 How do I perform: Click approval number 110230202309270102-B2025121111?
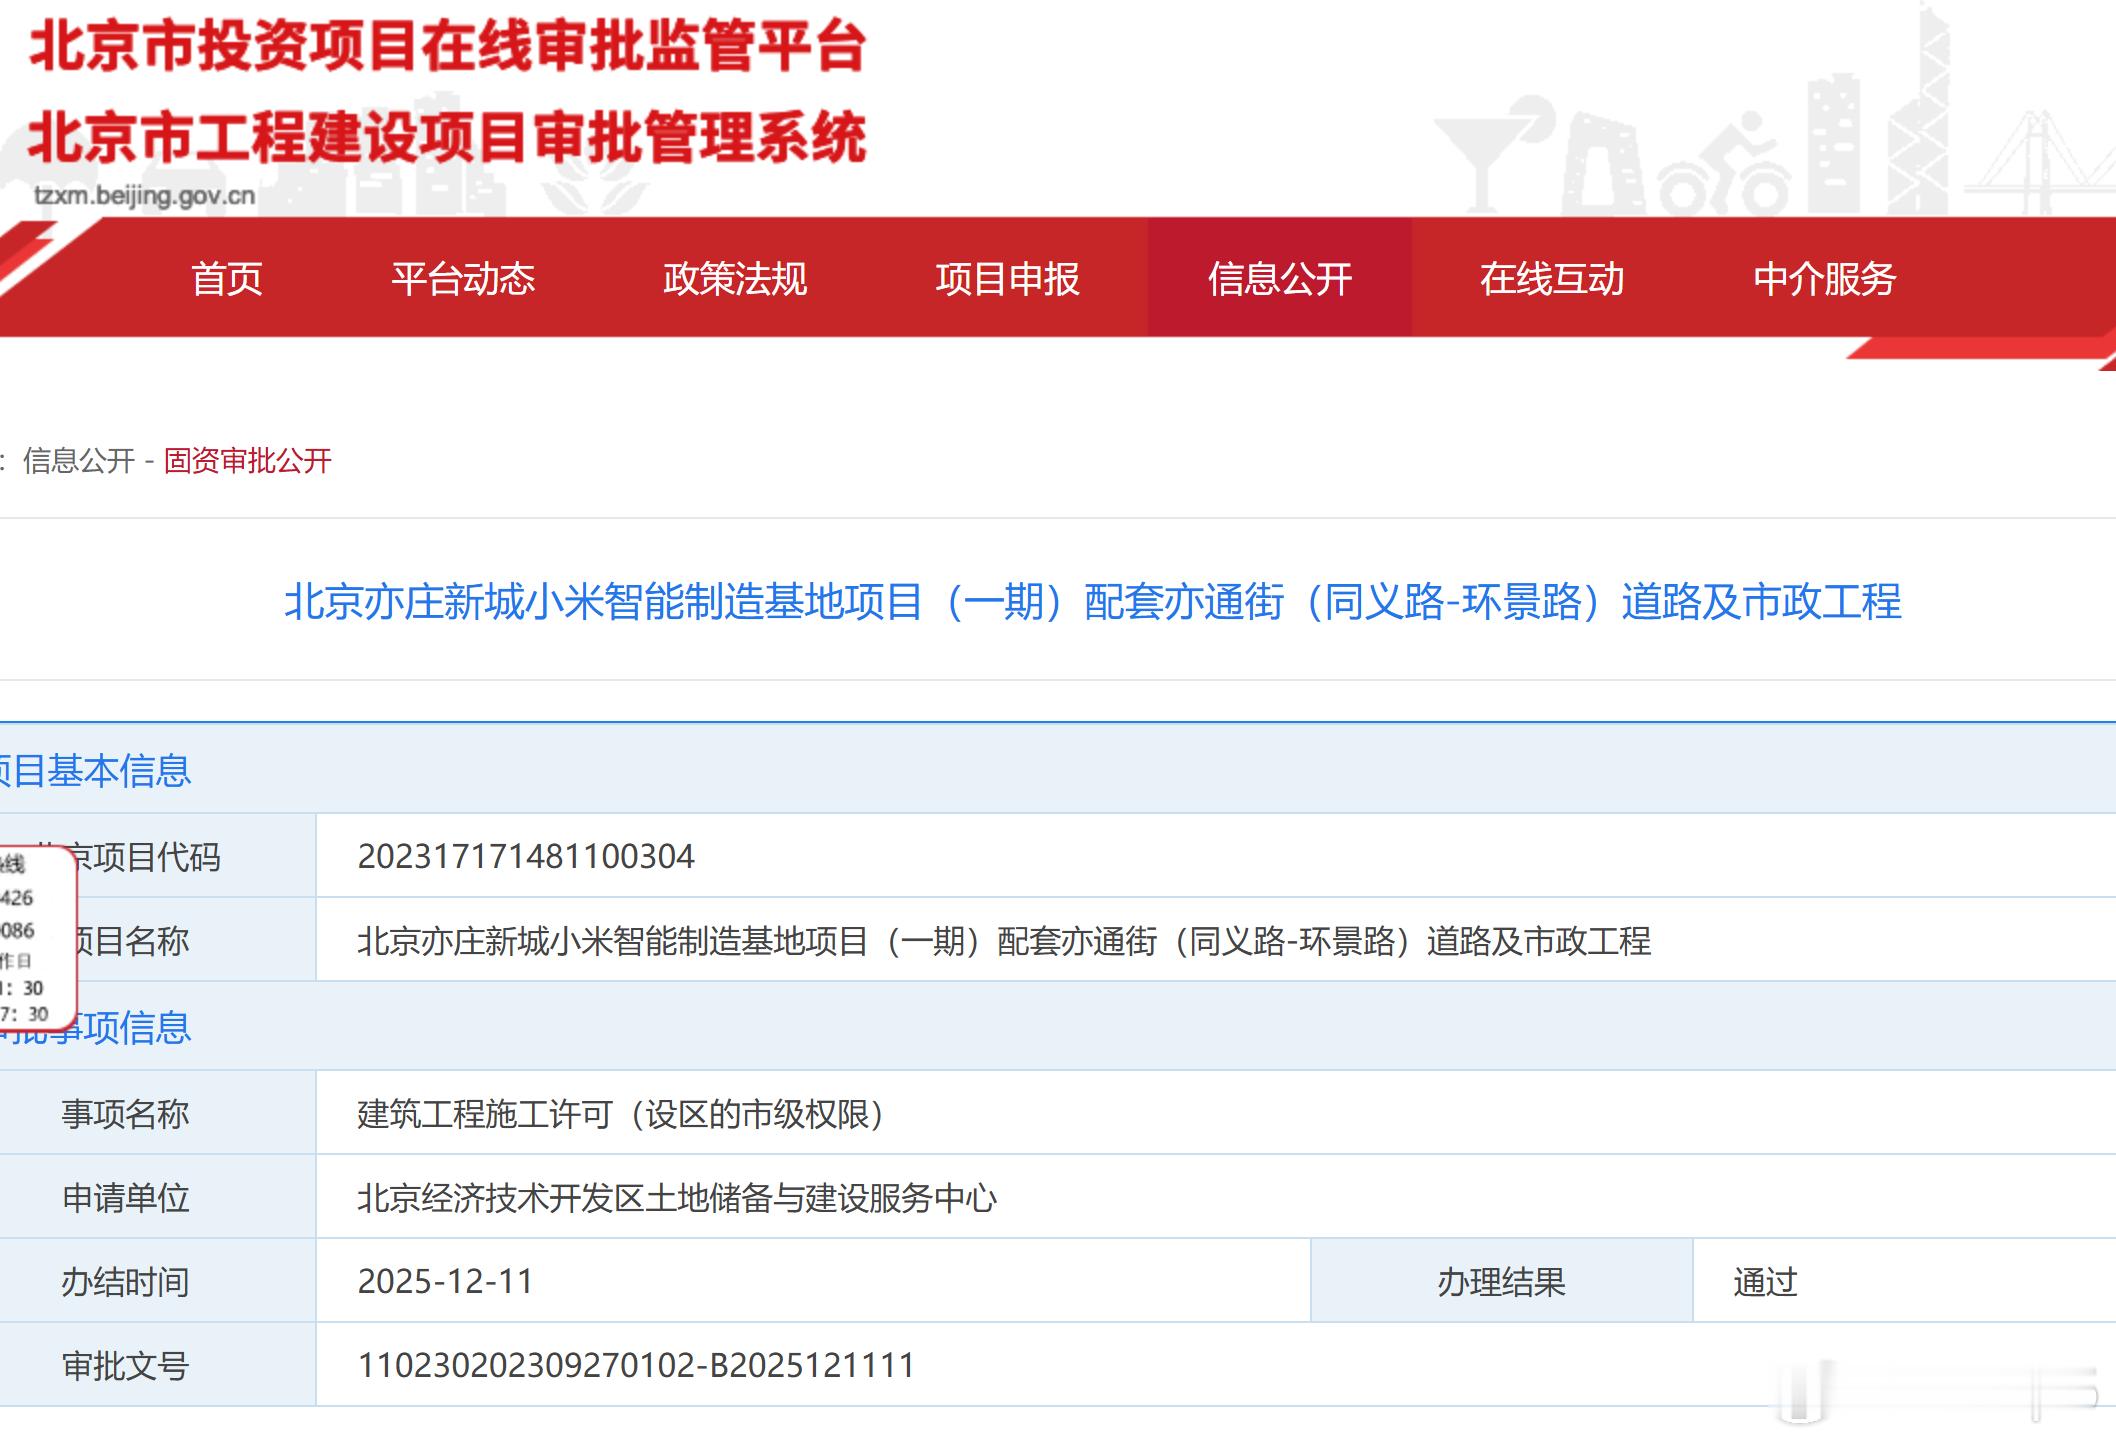point(636,1366)
